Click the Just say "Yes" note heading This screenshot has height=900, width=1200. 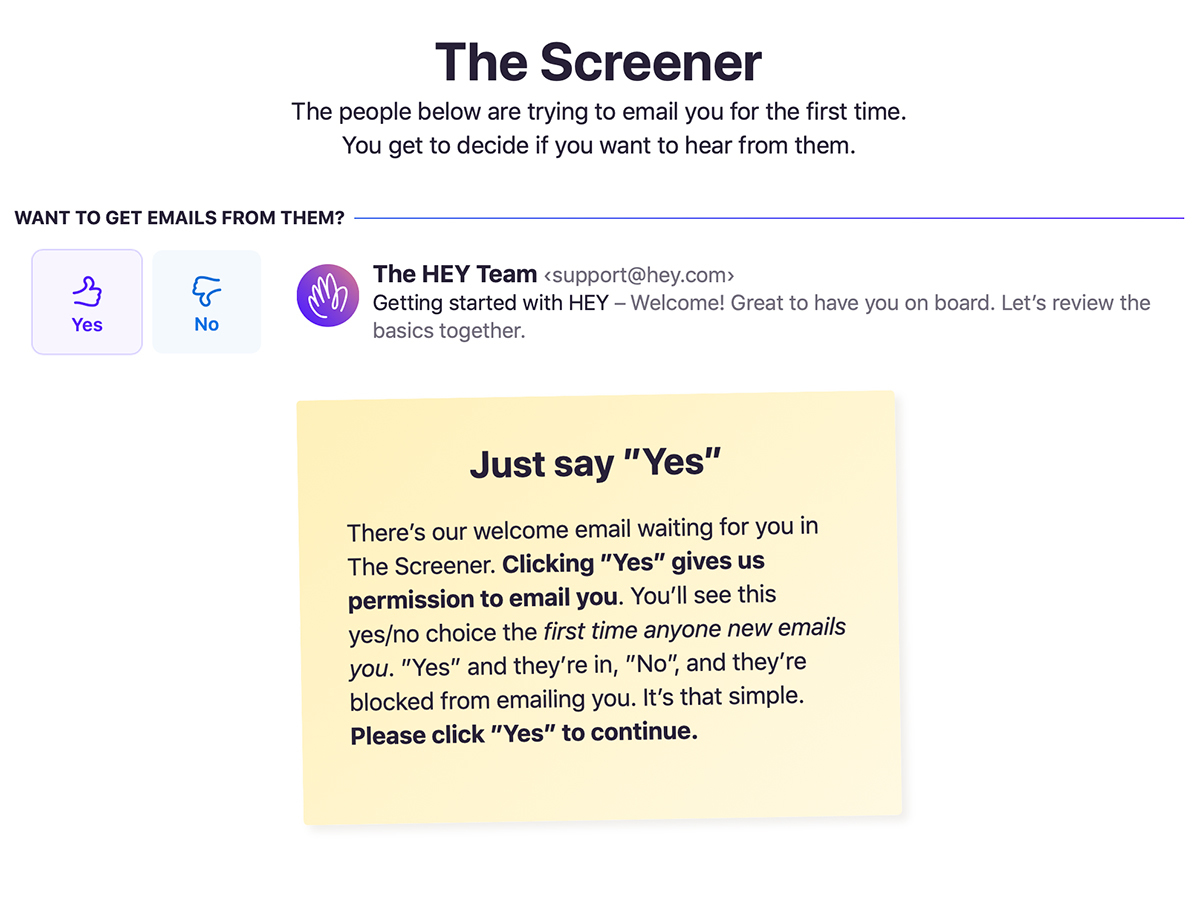pos(596,464)
